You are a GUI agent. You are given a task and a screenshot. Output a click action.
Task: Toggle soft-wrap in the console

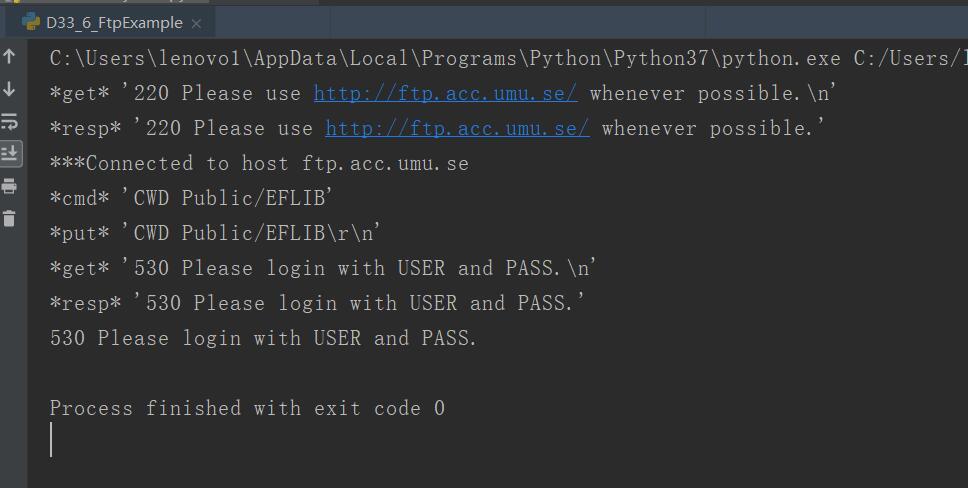point(10,121)
